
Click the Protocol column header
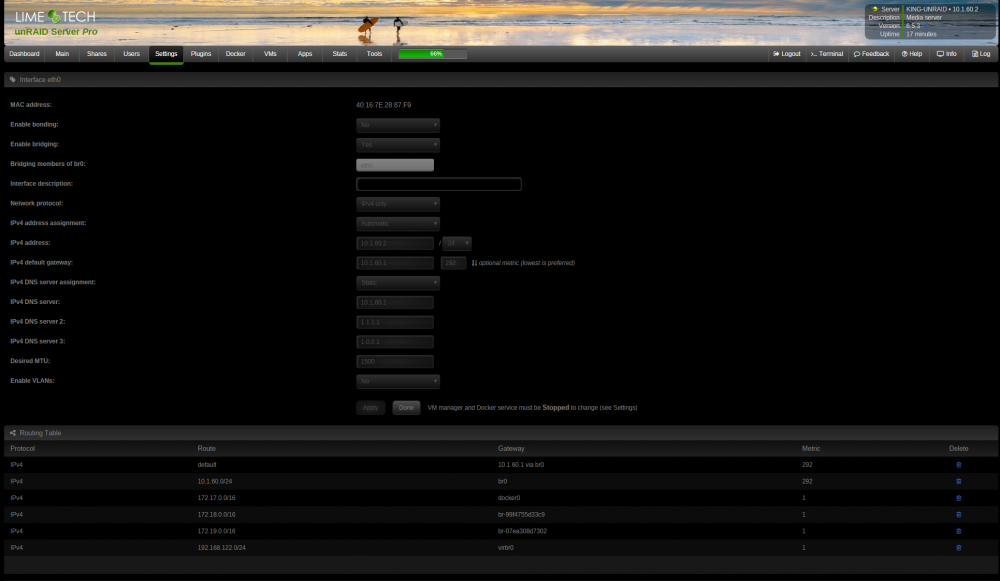tap(22, 449)
